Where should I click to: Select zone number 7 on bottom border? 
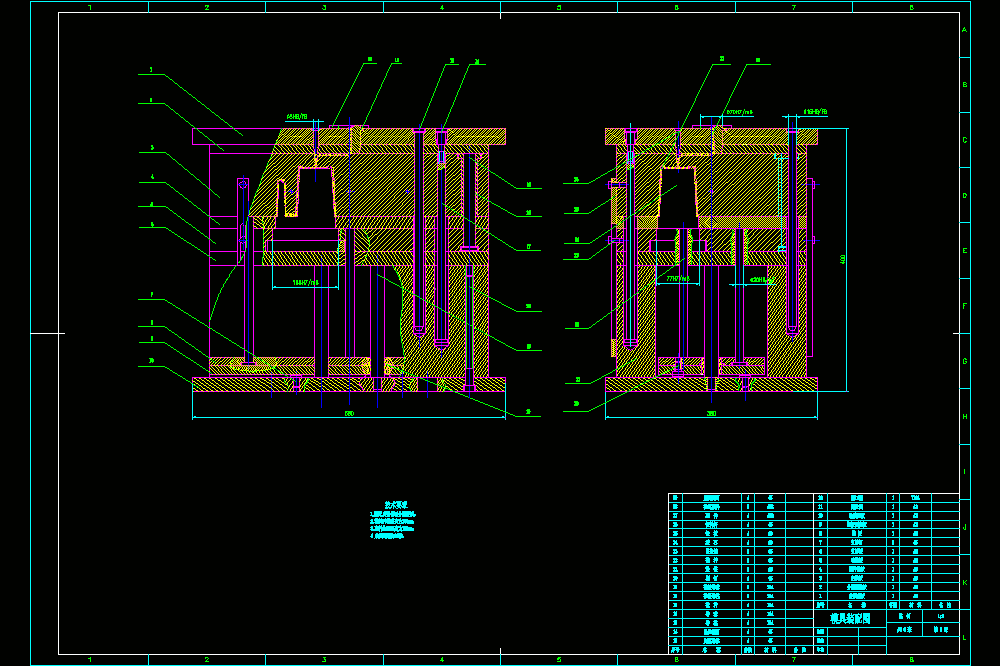pyautogui.click(x=794, y=660)
